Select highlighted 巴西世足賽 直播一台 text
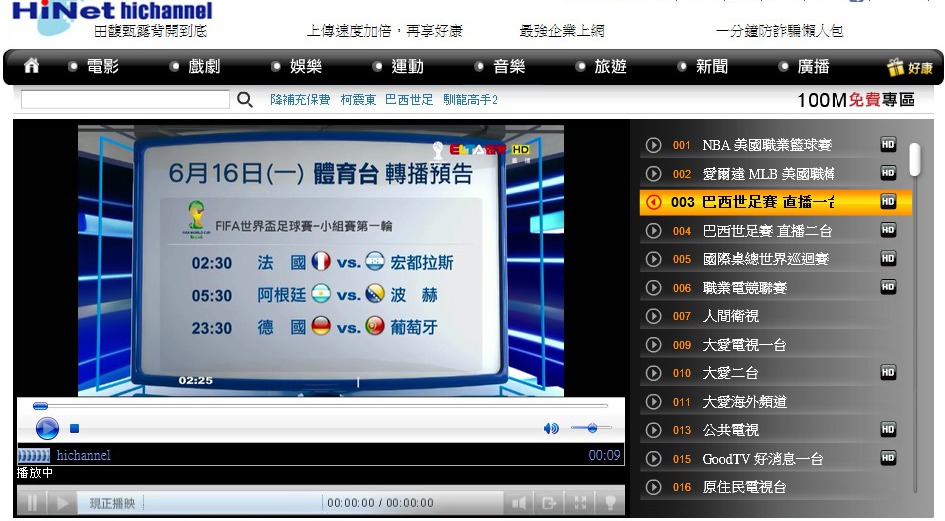This screenshot has height=521, width=945. point(768,202)
